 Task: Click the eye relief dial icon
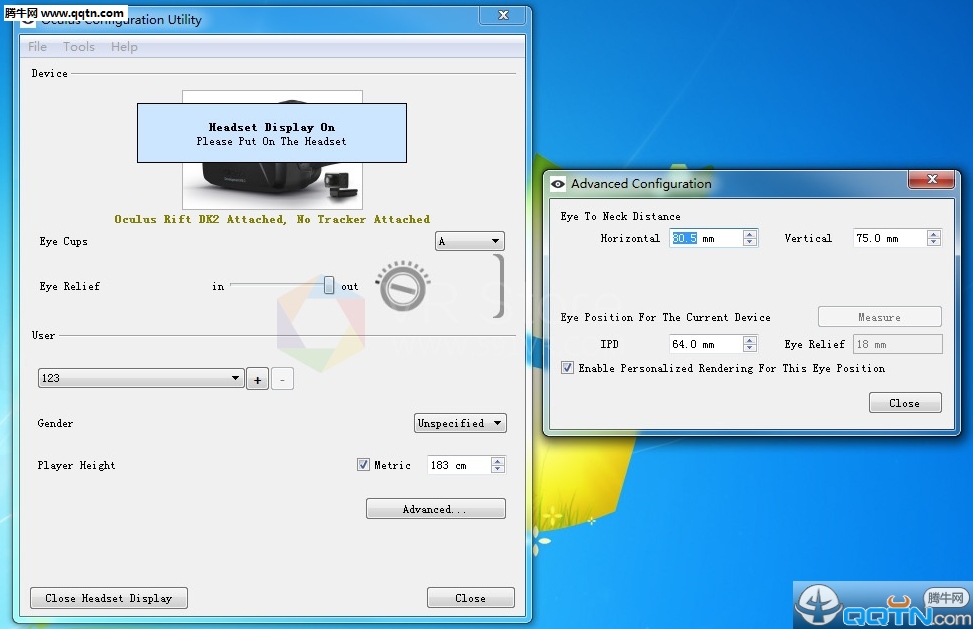click(x=402, y=286)
